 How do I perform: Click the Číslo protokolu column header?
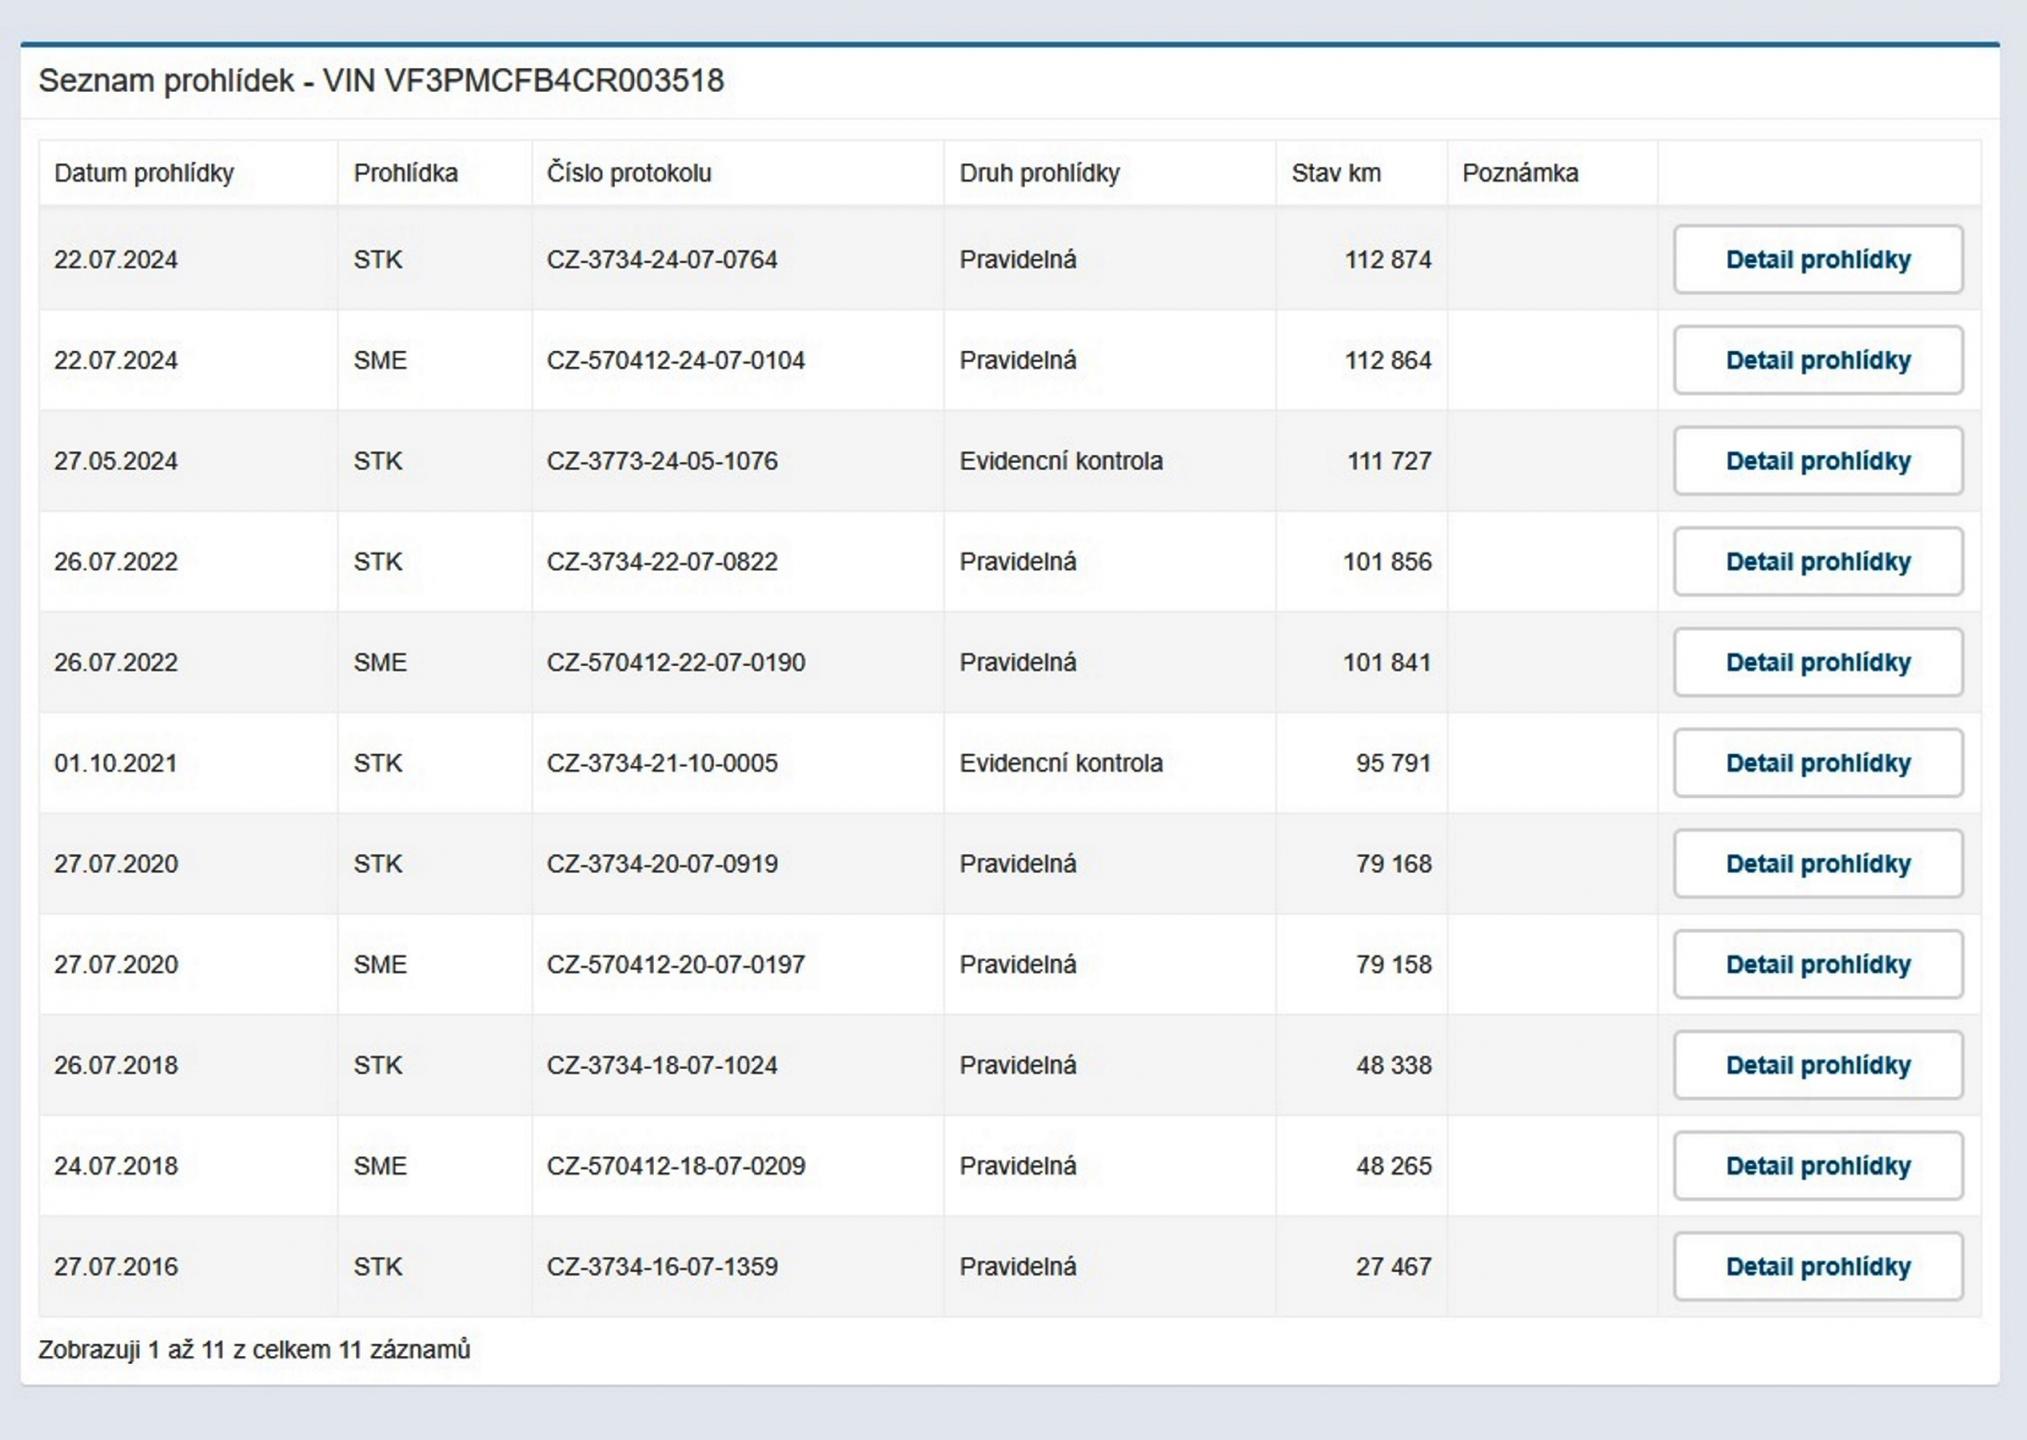coord(629,173)
